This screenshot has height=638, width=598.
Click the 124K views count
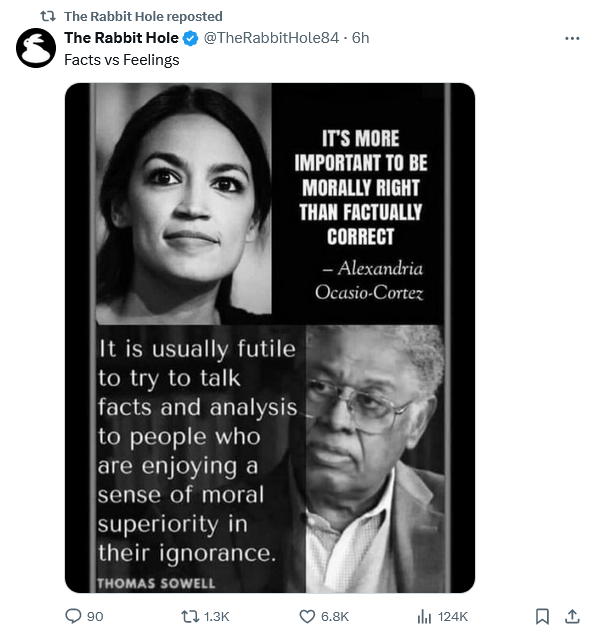point(453,616)
